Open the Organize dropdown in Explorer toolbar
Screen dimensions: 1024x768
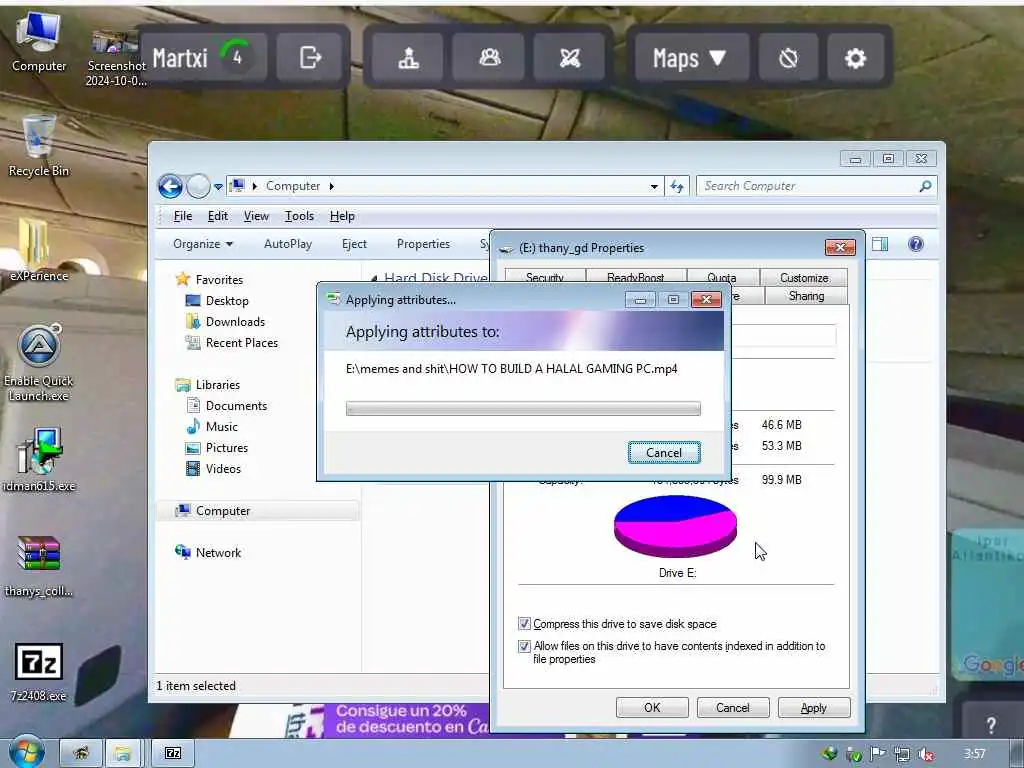(x=202, y=244)
